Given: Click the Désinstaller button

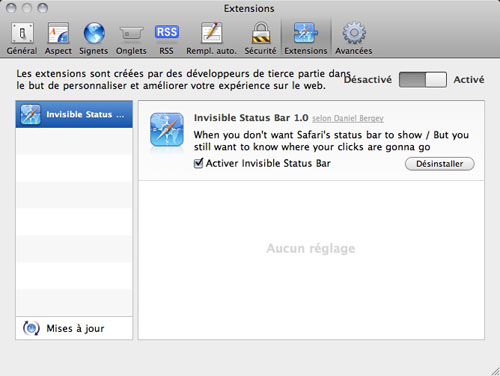Looking at the screenshot, I should [440, 164].
